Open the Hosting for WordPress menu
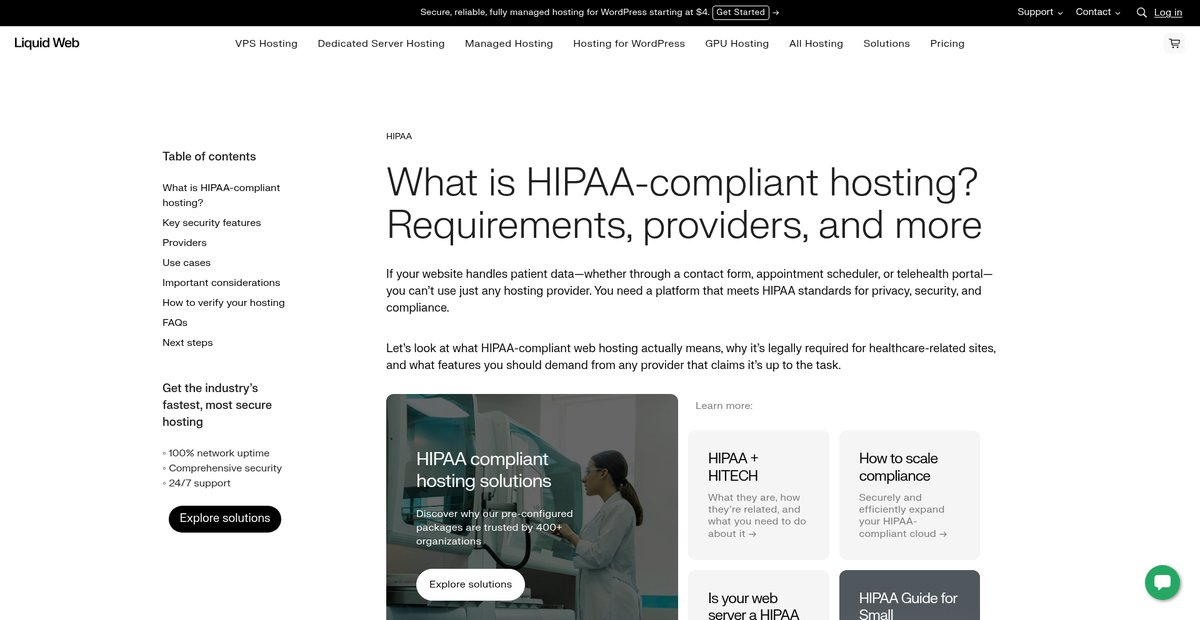1200x620 pixels. tap(629, 44)
